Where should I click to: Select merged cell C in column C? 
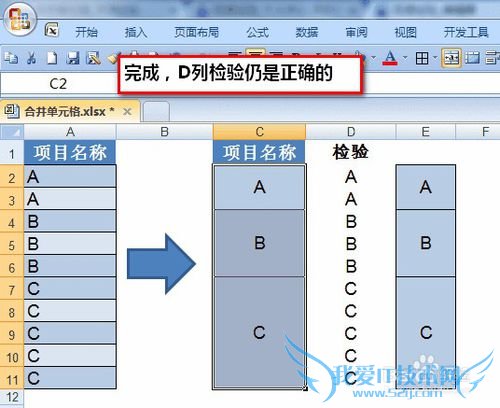259,333
